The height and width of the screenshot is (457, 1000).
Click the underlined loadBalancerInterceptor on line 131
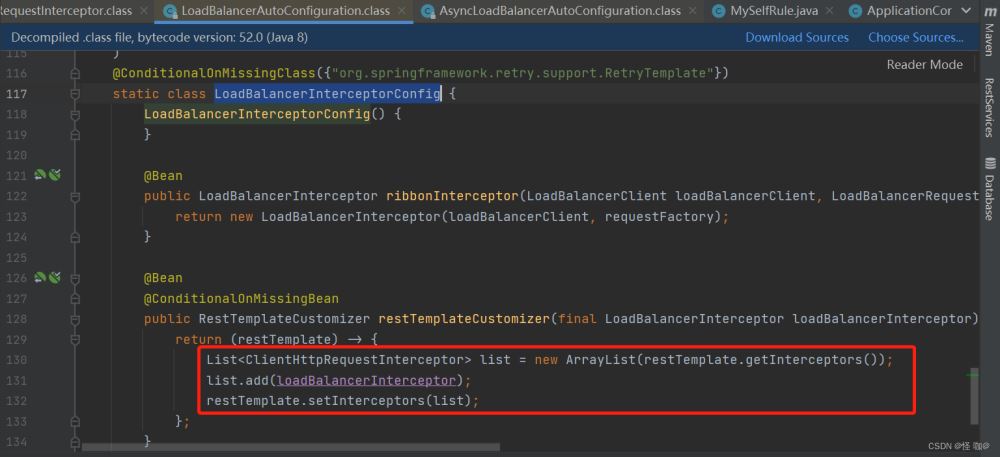pyautogui.click(x=368, y=380)
